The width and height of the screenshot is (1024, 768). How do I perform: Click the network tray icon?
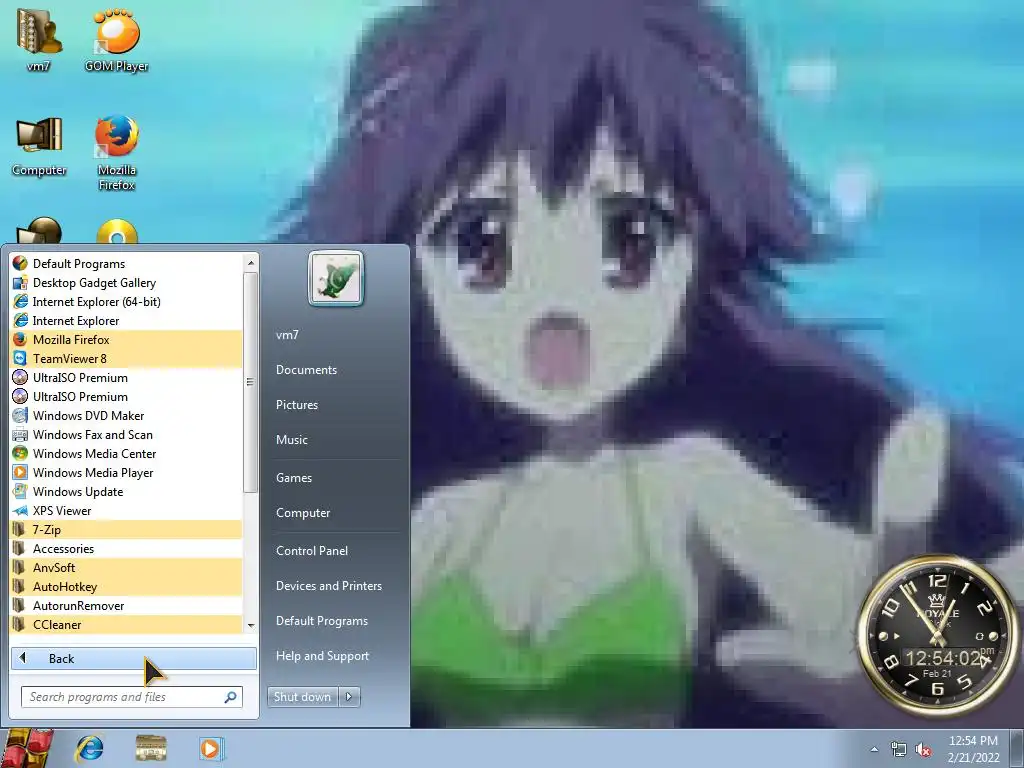[x=899, y=750]
